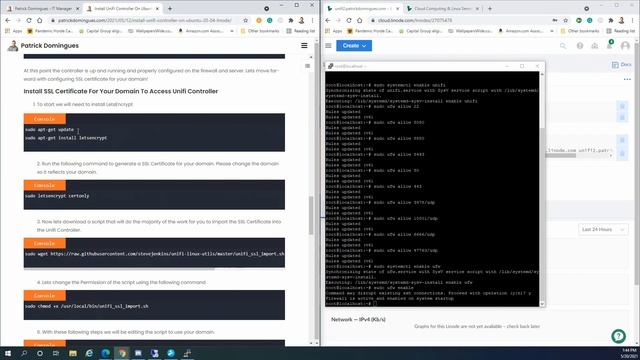
Task: Reload the Linode page in right browser
Action: click(x=349, y=20)
